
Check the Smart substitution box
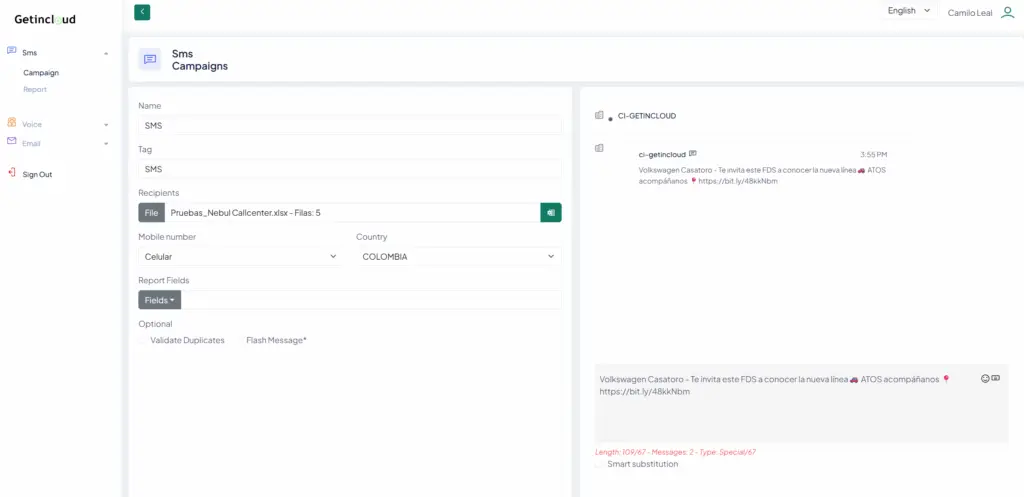click(600, 464)
